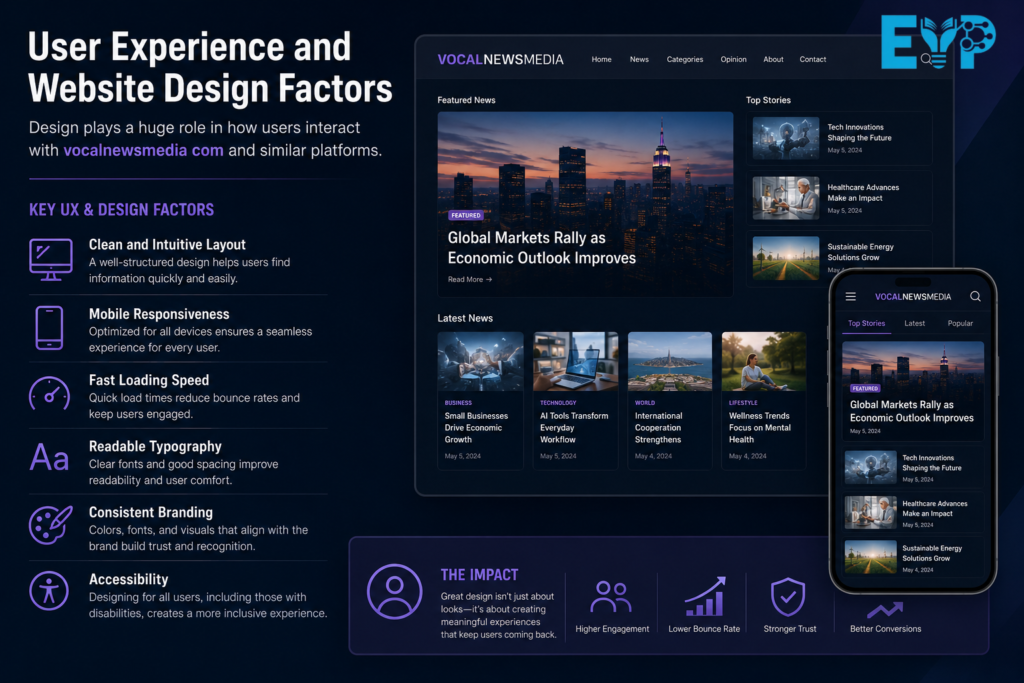Click the Featured News section heading

[x=466, y=100]
